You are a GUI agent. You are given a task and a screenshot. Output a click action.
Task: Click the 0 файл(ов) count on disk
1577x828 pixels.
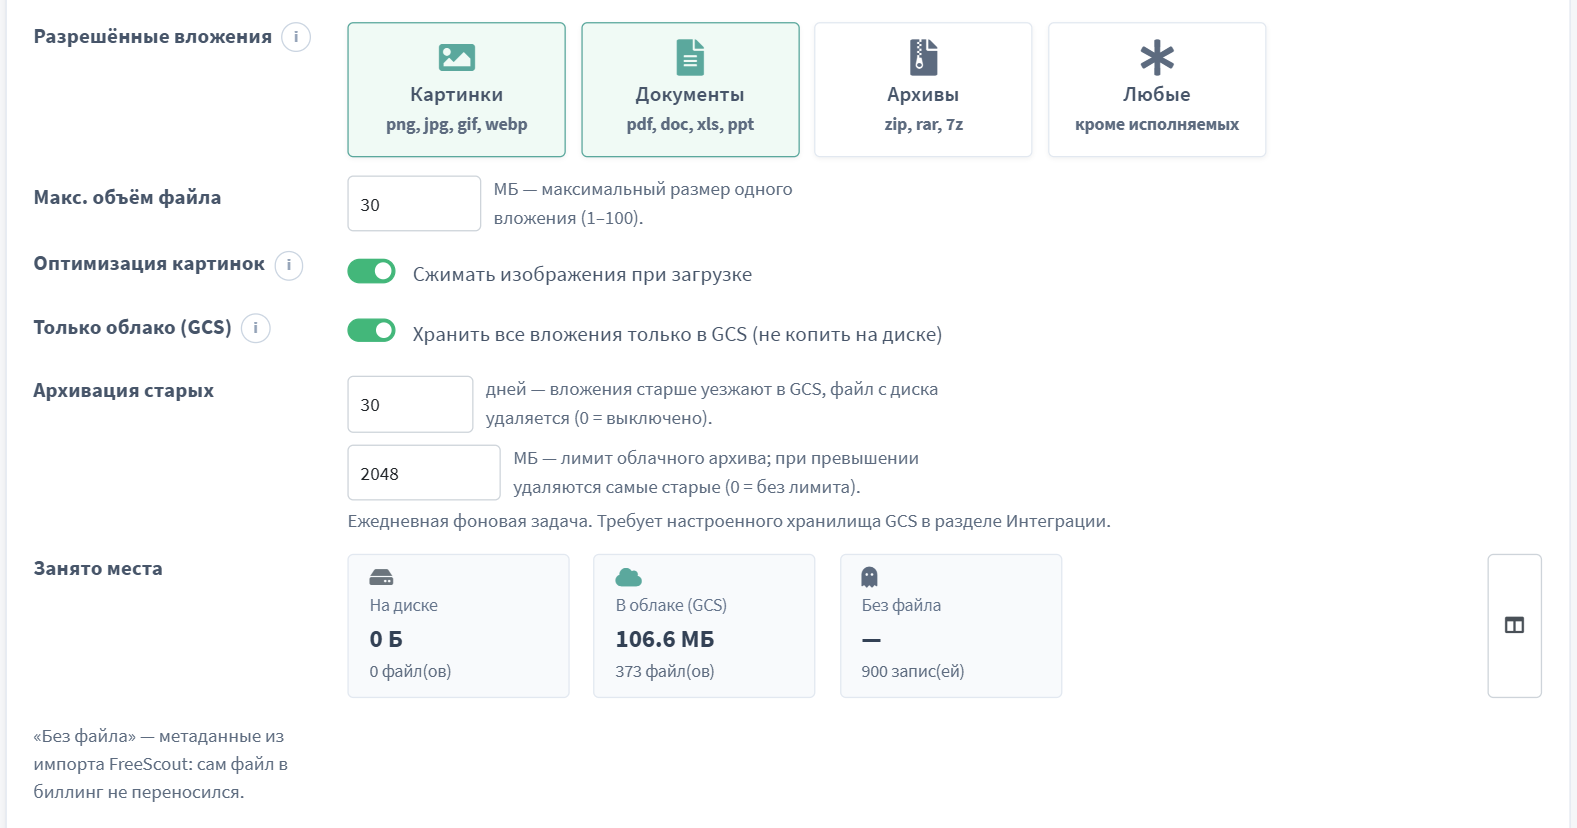(410, 671)
